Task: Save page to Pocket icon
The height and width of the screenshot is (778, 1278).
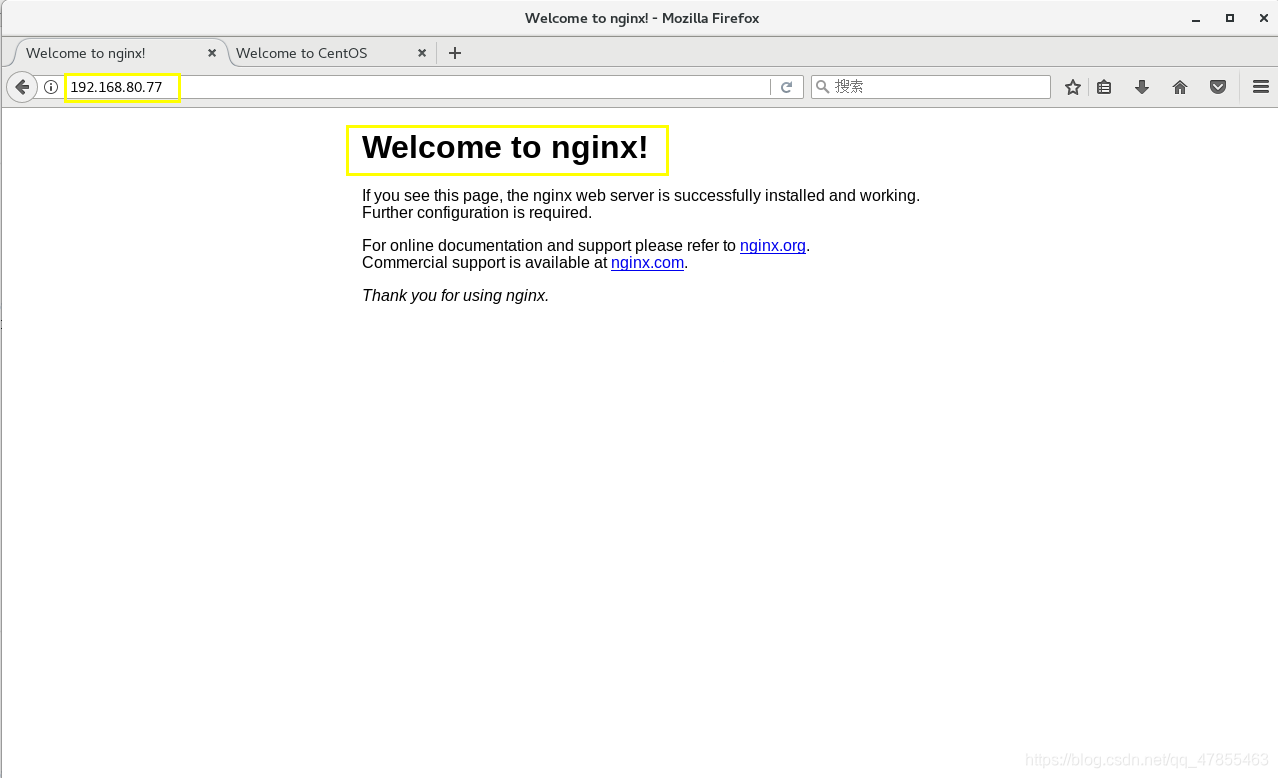Action: coord(1218,87)
